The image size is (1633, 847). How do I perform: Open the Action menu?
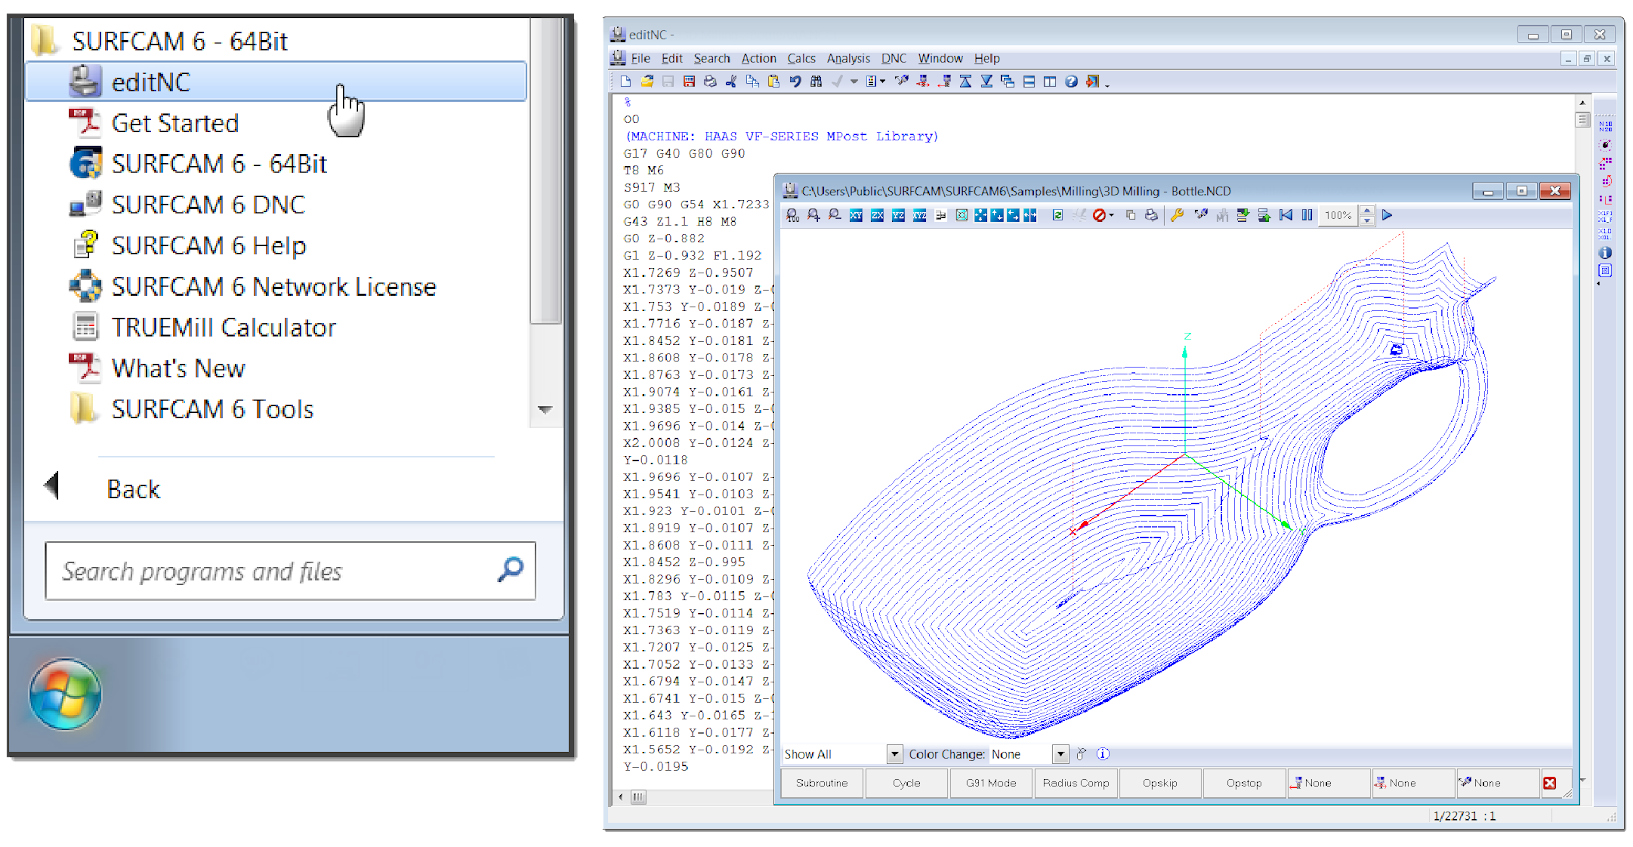coord(759,58)
